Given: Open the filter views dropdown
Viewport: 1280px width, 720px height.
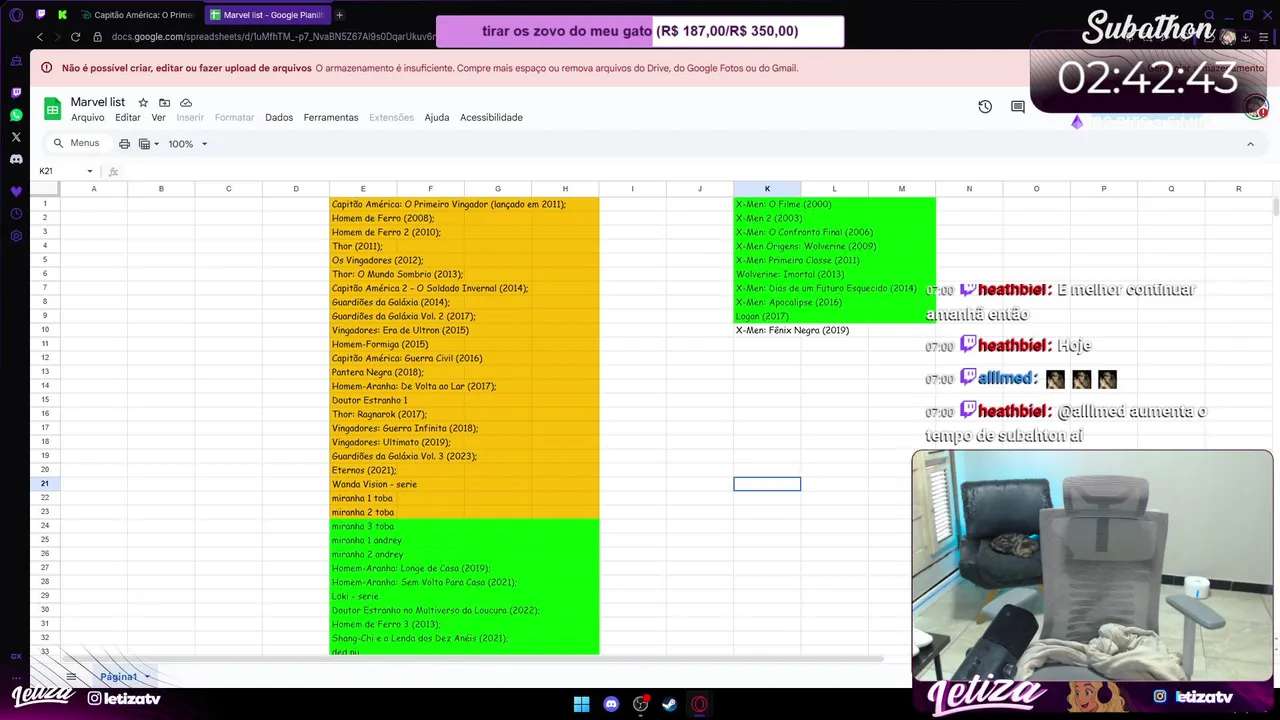Looking at the screenshot, I should 149,144.
